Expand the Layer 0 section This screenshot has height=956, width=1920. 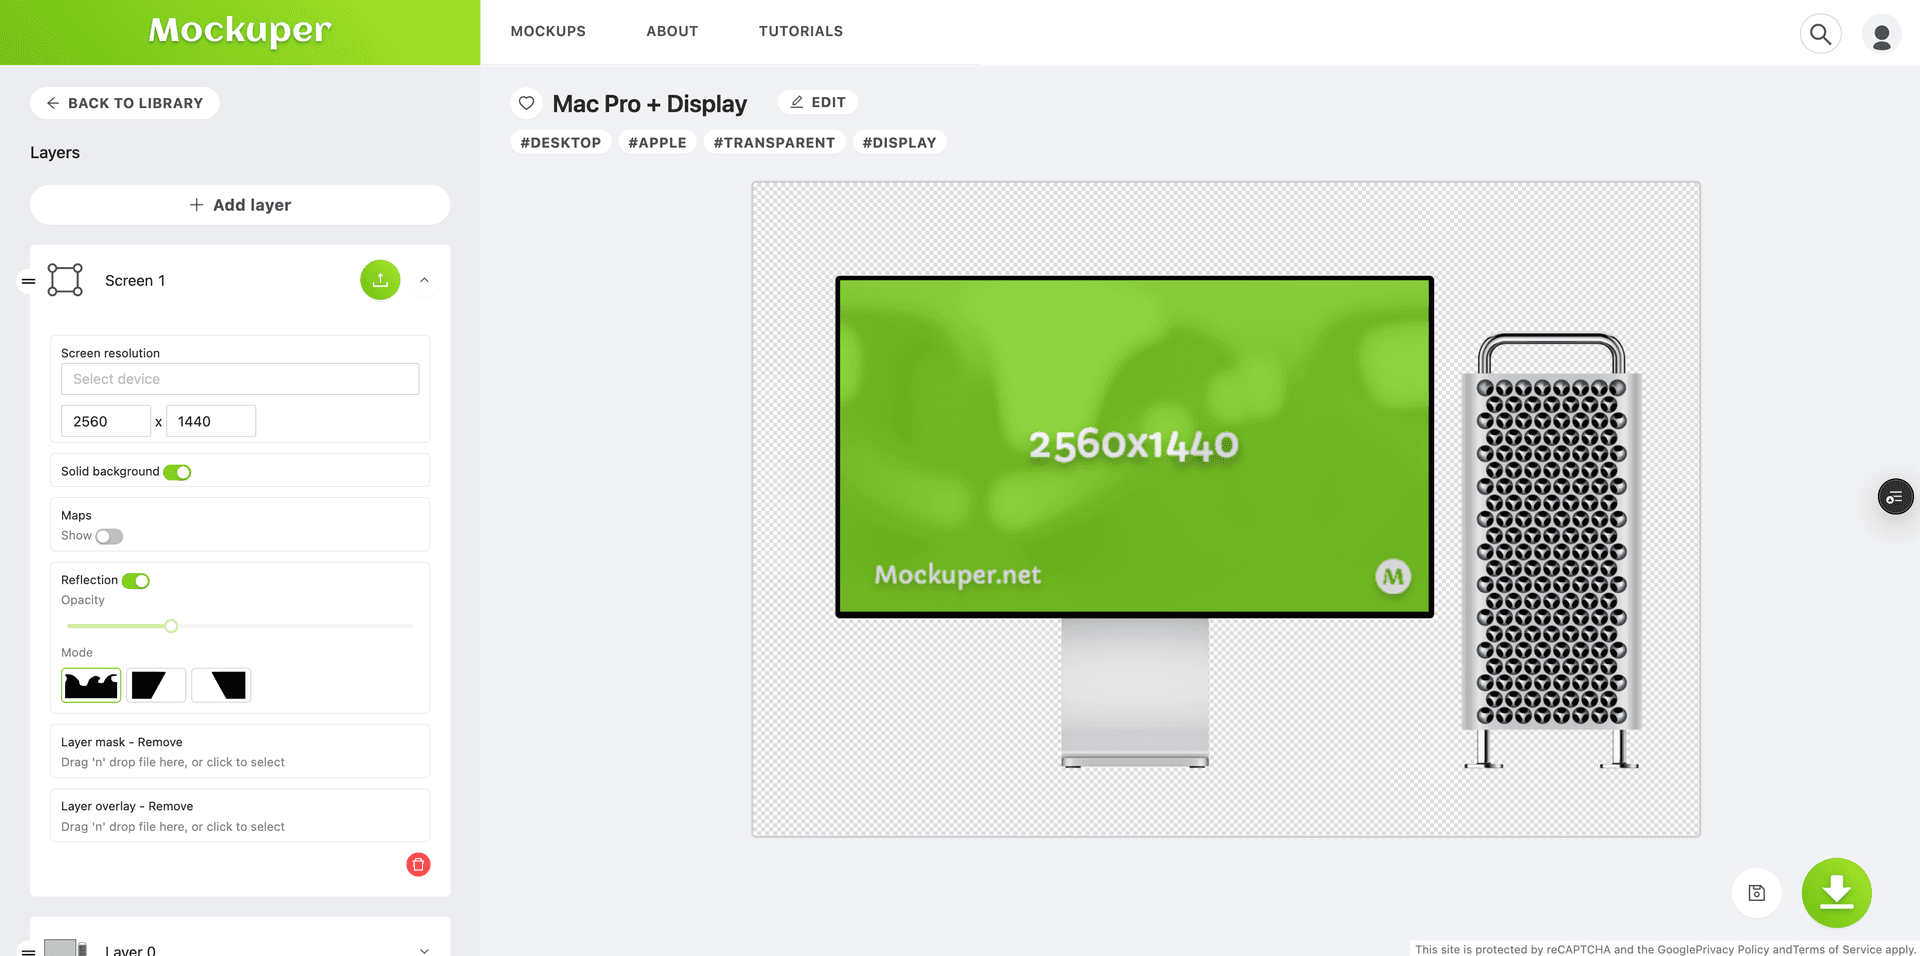click(424, 949)
